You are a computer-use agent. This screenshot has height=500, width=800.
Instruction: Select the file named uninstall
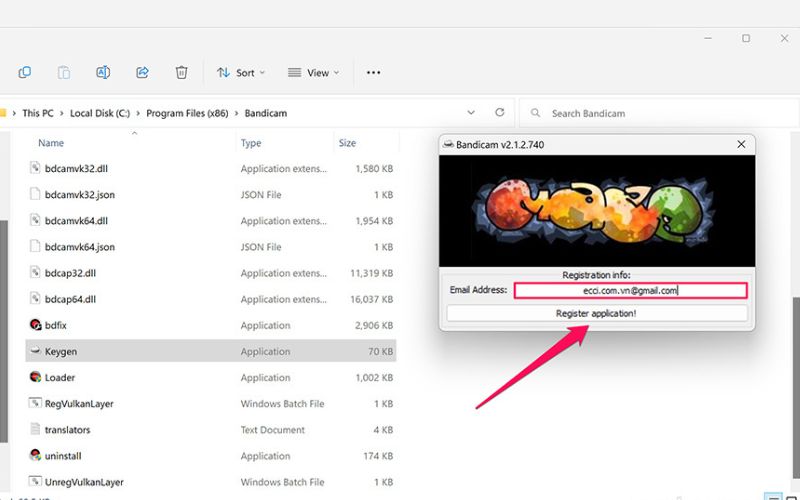point(211,456)
